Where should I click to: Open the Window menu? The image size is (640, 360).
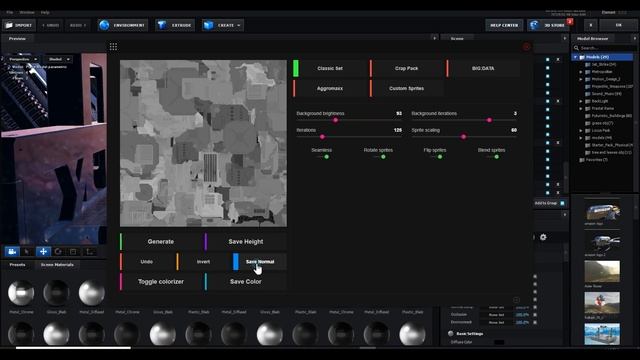click(27, 13)
